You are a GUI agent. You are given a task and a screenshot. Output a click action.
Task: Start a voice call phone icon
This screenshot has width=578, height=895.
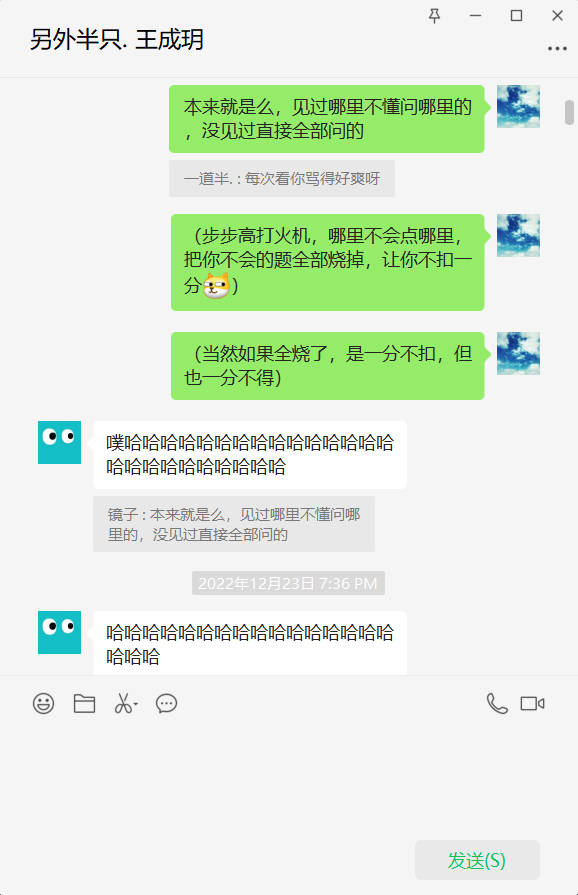(497, 703)
